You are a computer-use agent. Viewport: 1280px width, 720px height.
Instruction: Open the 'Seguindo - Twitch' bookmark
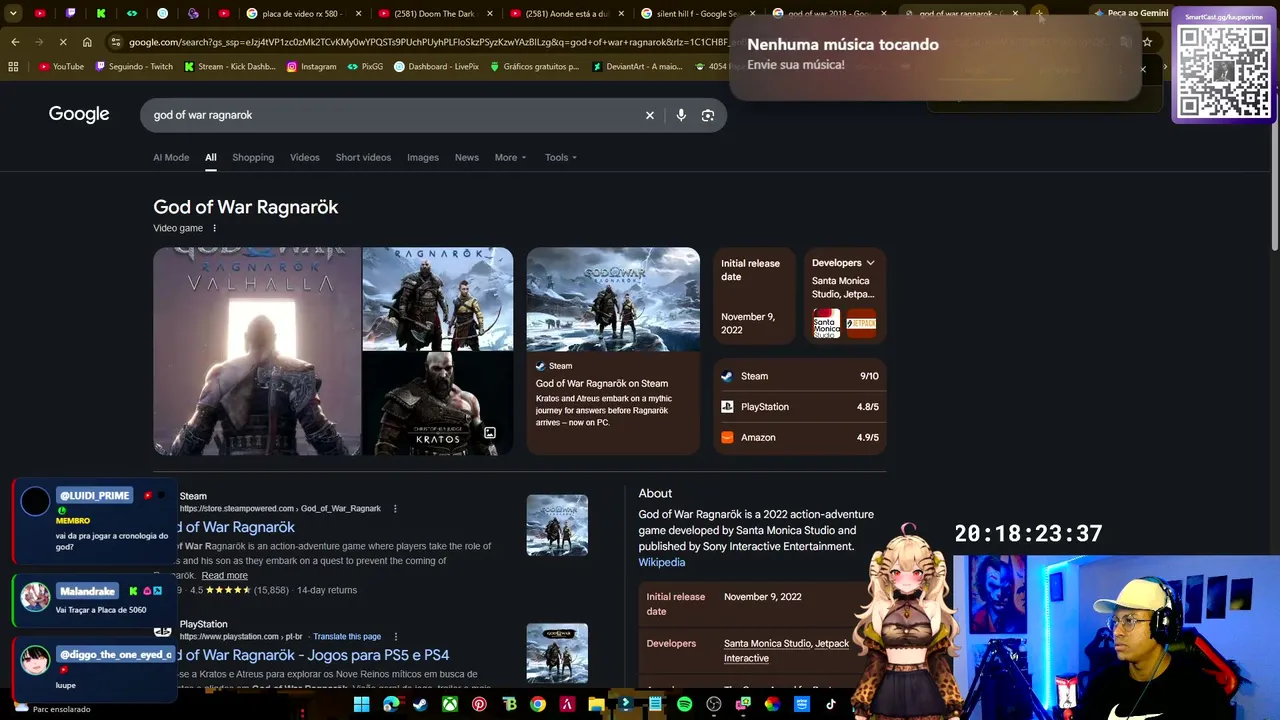tap(134, 67)
